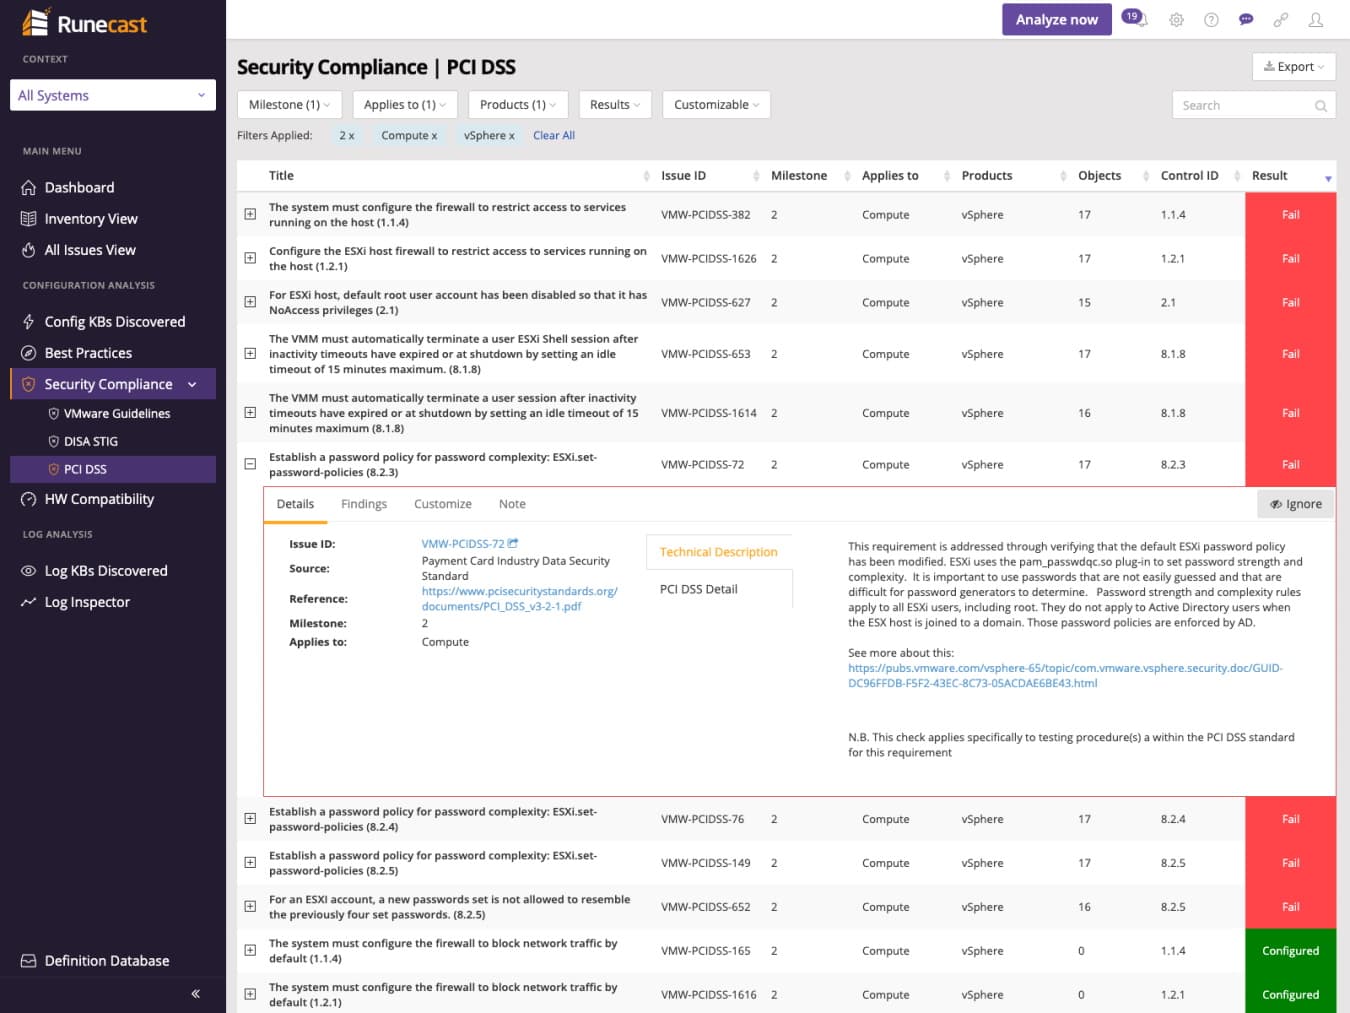Viewport: 1350px width, 1013px height.
Task: Open Log KBs Discovered
Action: pyautogui.click(x=106, y=571)
